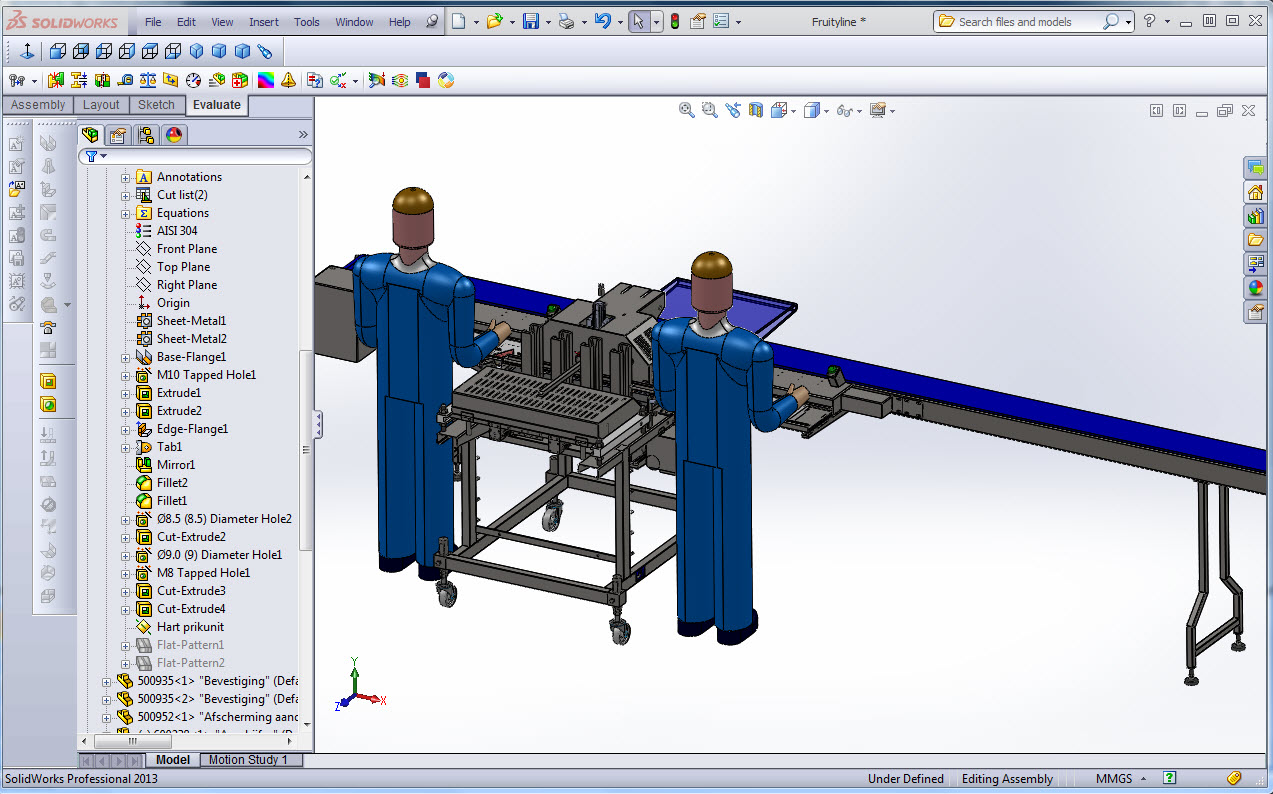Select Mirror1 feature in tree
Image resolution: width=1273 pixels, height=794 pixels.
(x=176, y=465)
